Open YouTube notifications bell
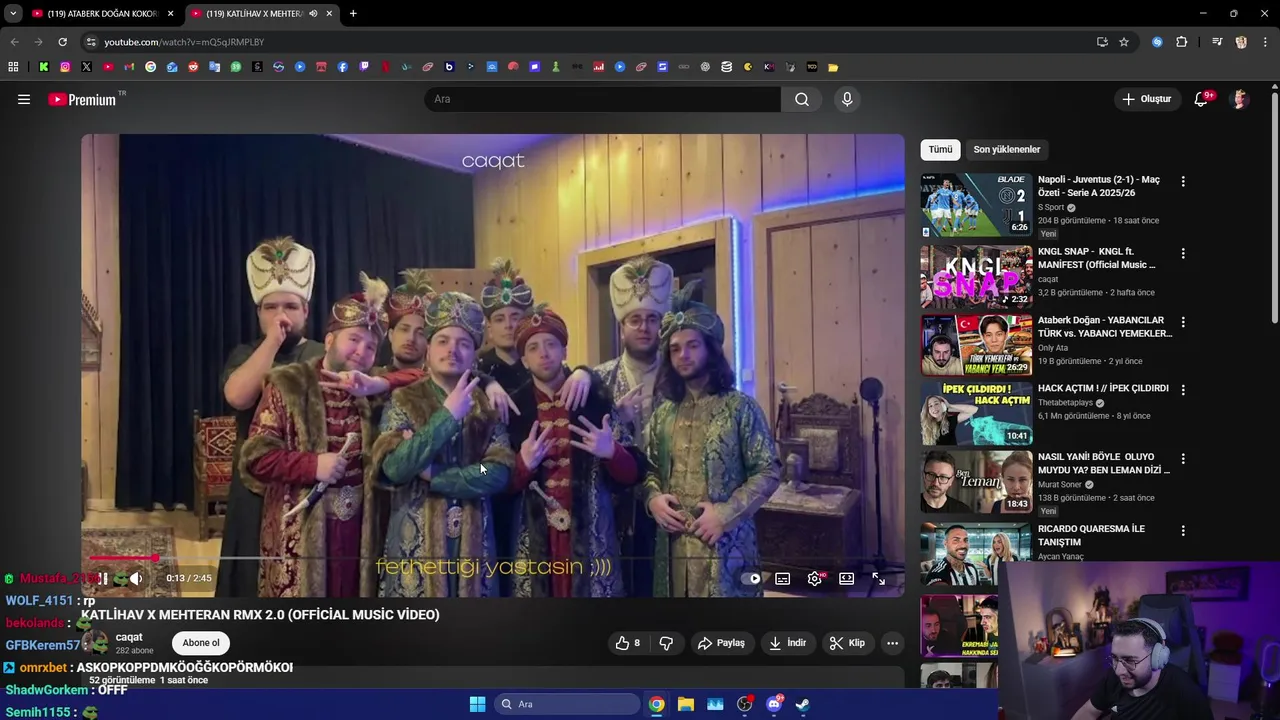Image resolution: width=1280 pixels, height=720 pixels. [1202, 99]
